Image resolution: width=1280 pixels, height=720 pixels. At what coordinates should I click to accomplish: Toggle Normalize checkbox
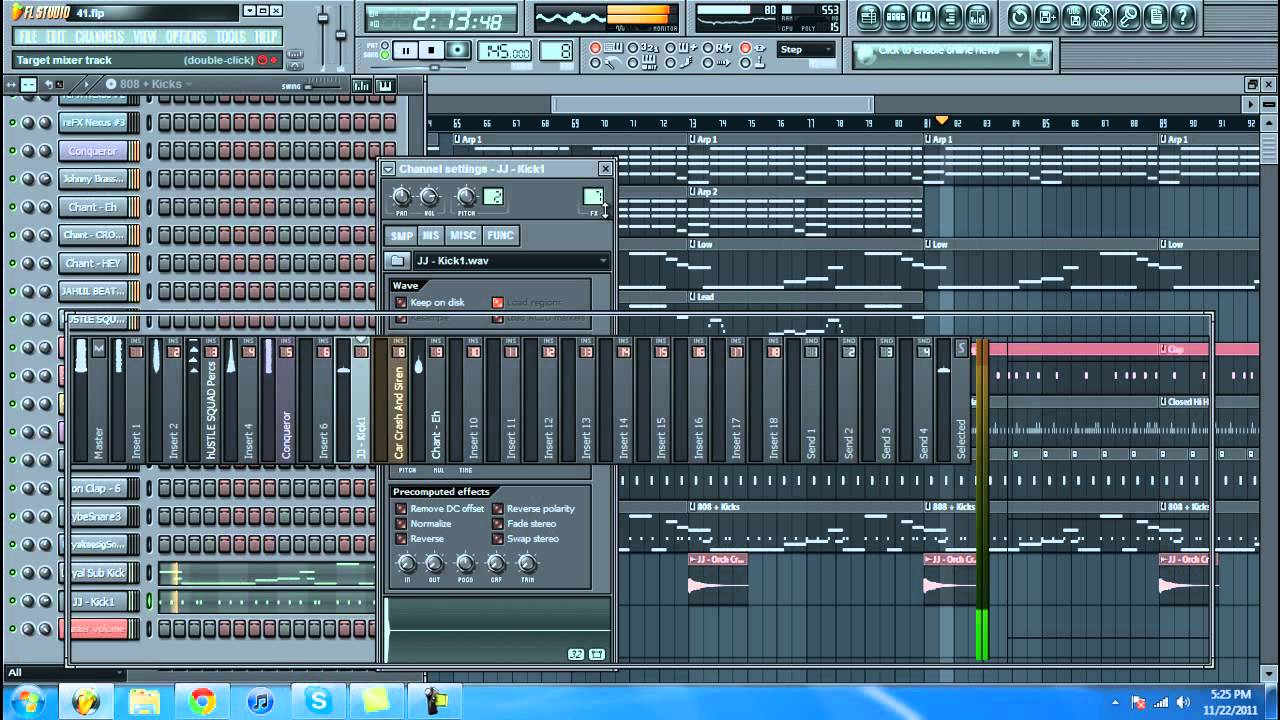click(401, 524)
